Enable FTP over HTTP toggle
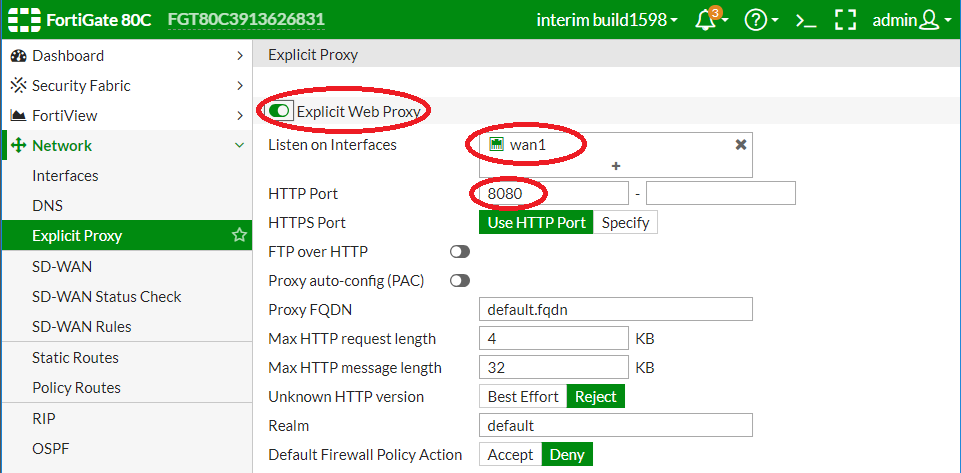 [x=460, y=252]
